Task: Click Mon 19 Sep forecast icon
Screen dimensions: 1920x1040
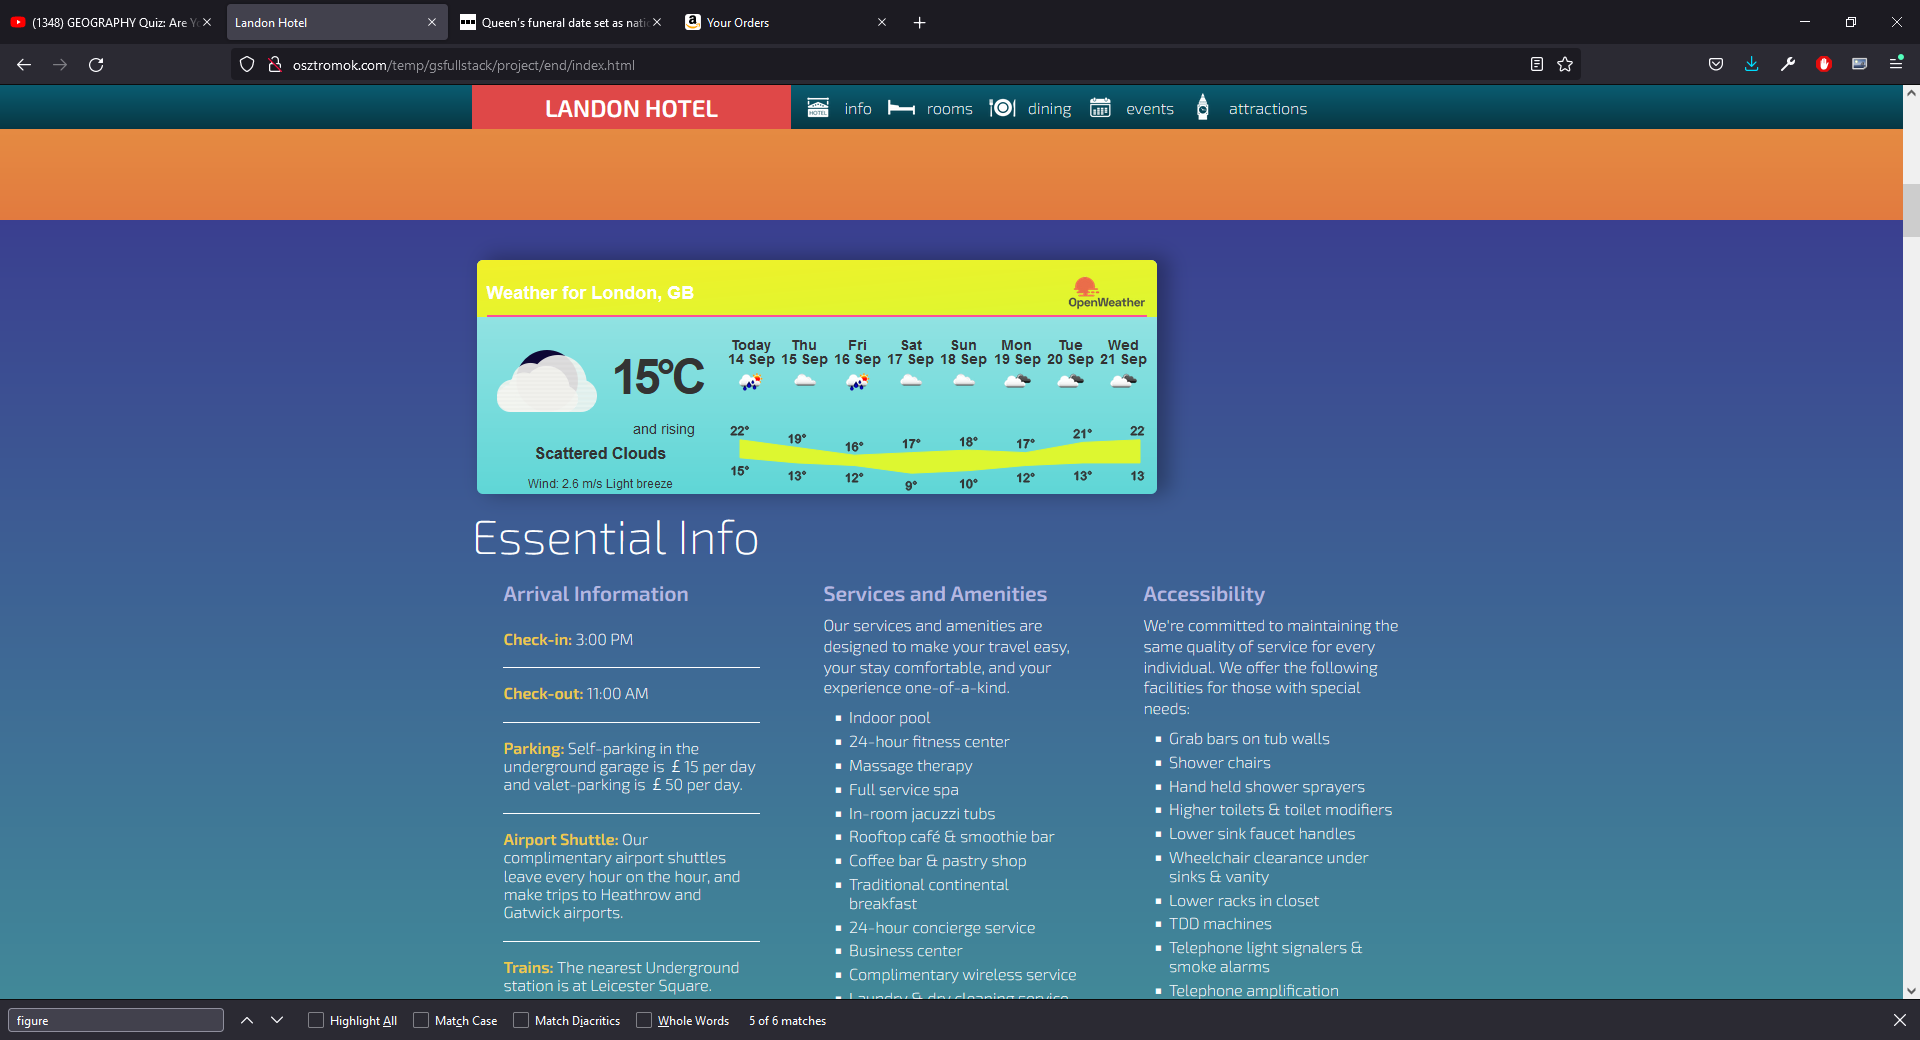Action: click(1017, 381)
